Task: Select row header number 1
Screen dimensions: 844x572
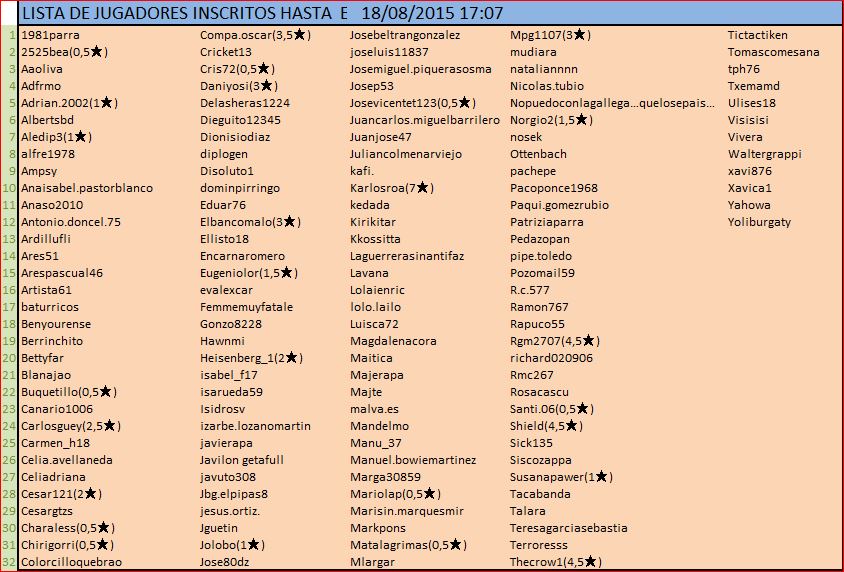Action: (9, 35)
